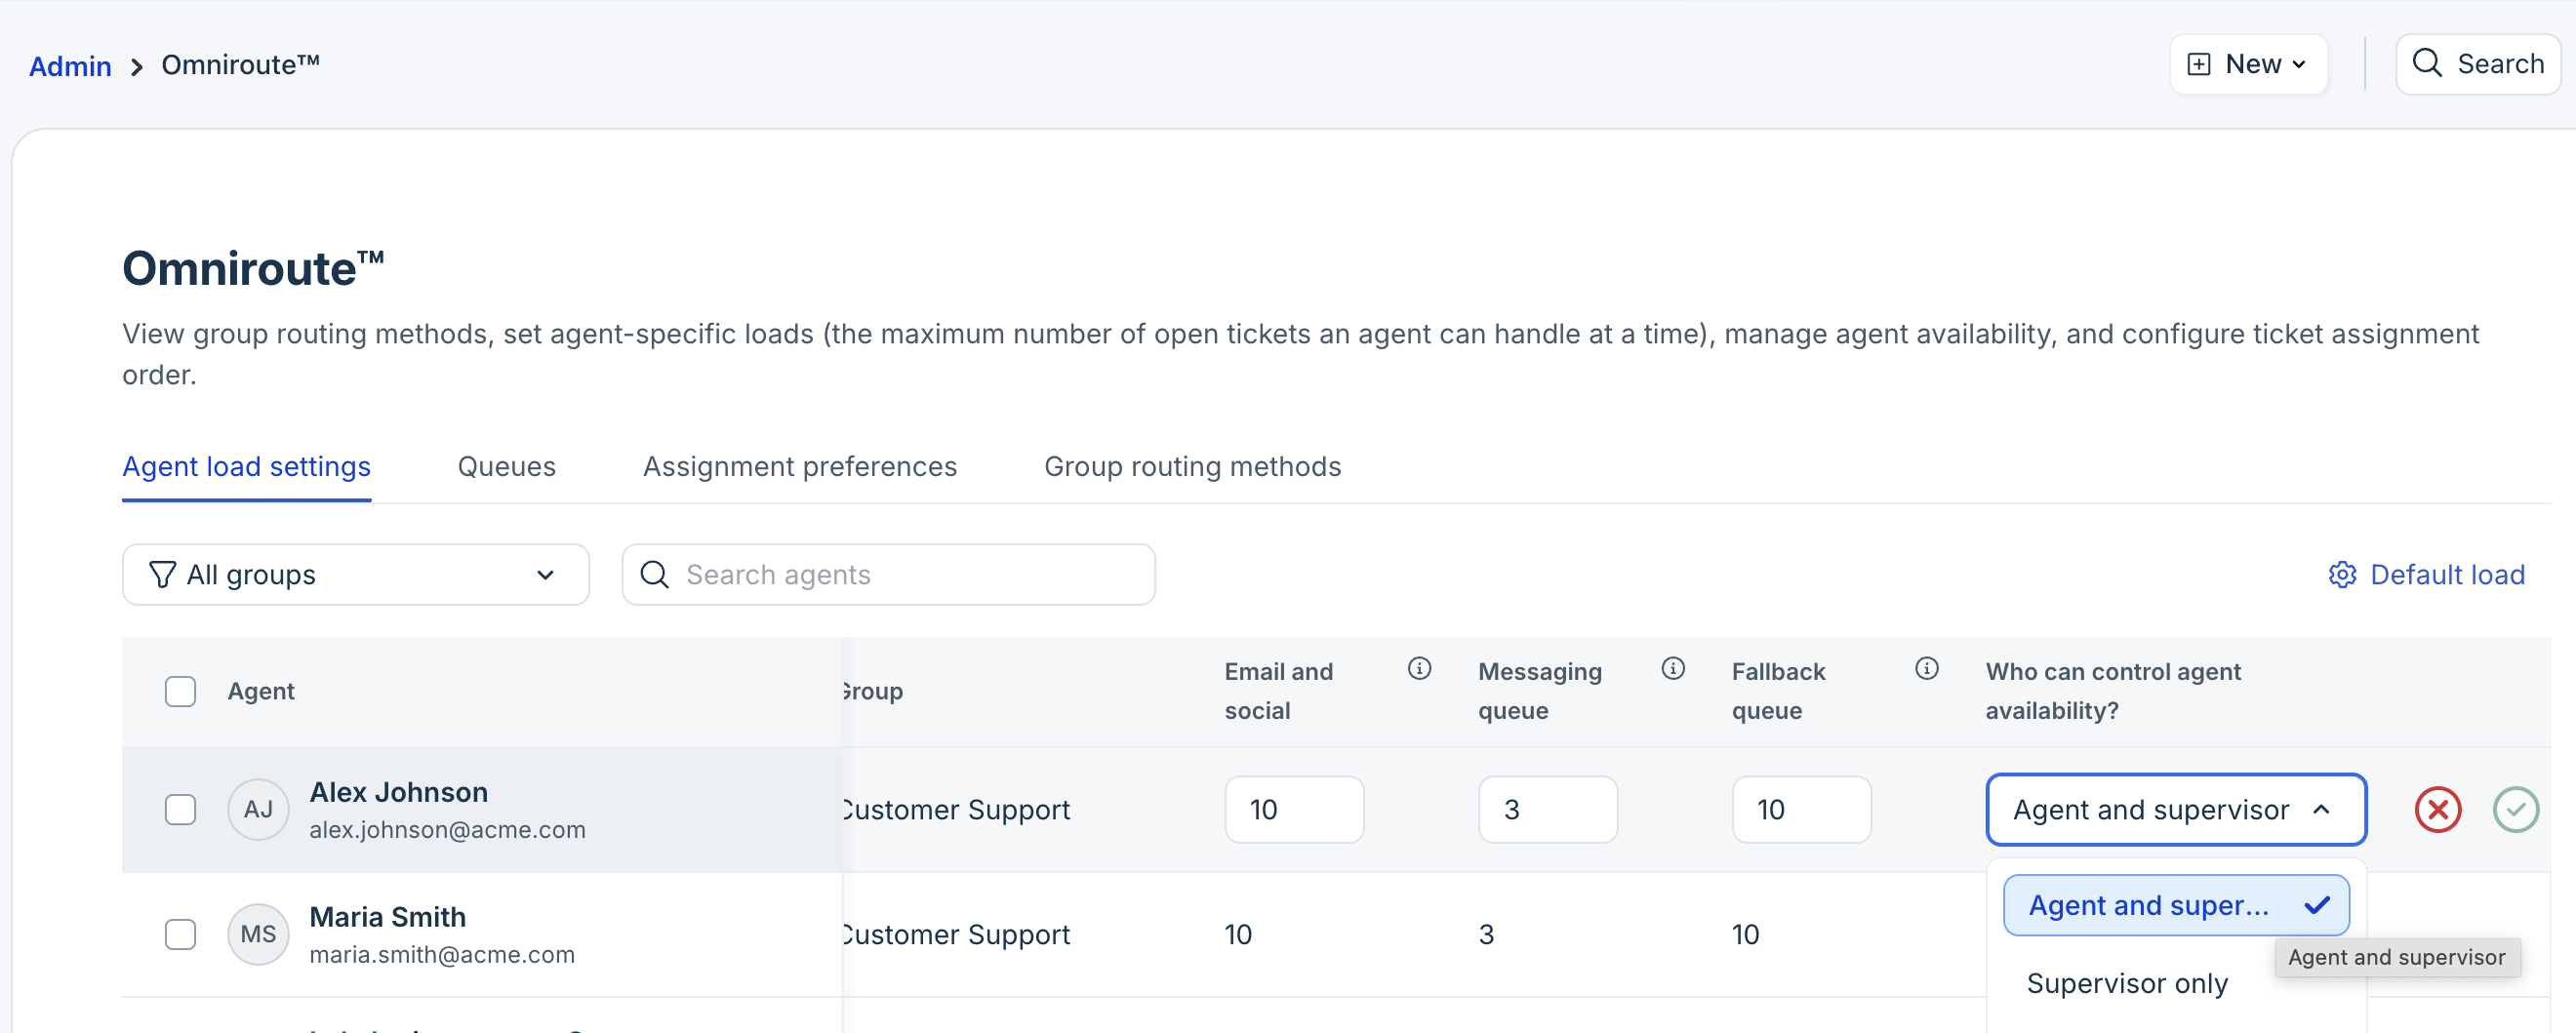Click Maria Smith's MS avatar
Screen dimensions: 2576x1033
[258, 934]
